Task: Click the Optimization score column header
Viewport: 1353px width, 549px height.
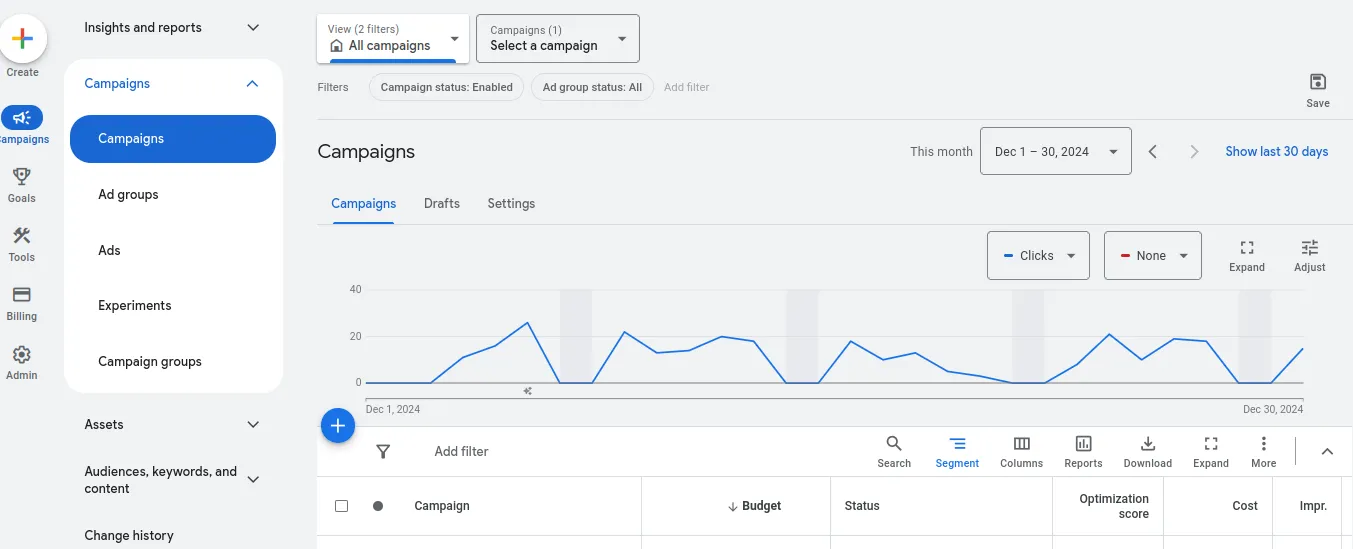Action: pos(1114,506)
